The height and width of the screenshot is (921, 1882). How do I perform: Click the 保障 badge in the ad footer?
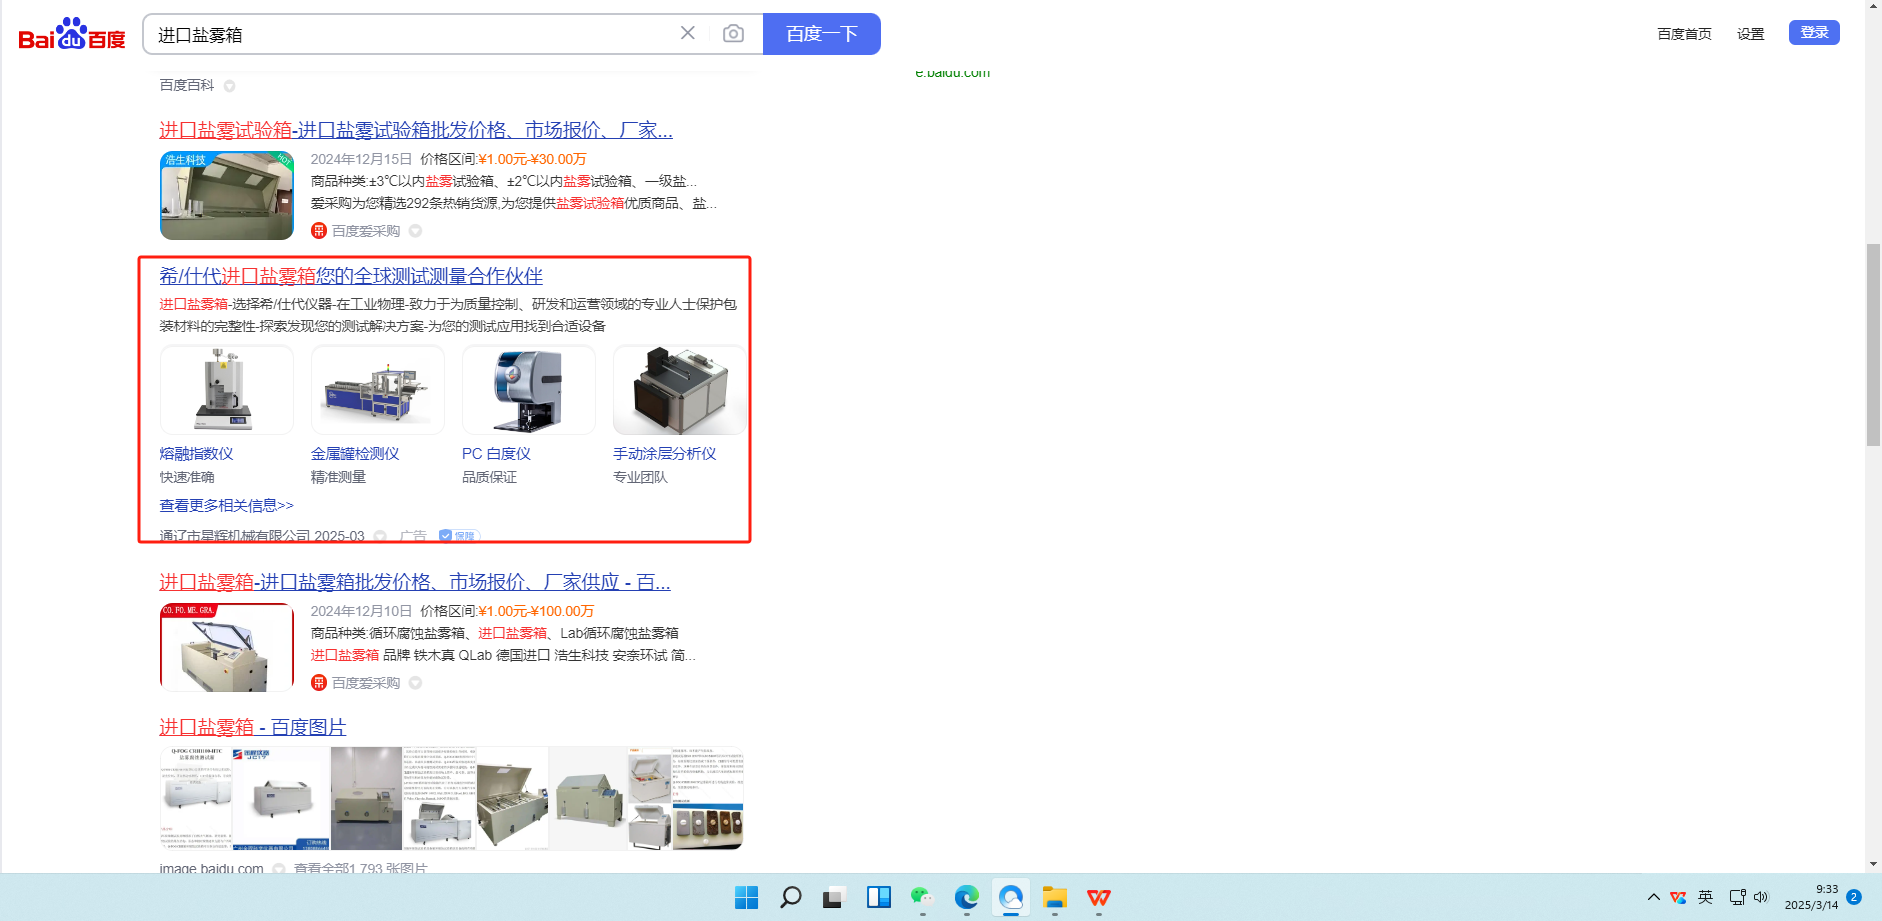459,536
